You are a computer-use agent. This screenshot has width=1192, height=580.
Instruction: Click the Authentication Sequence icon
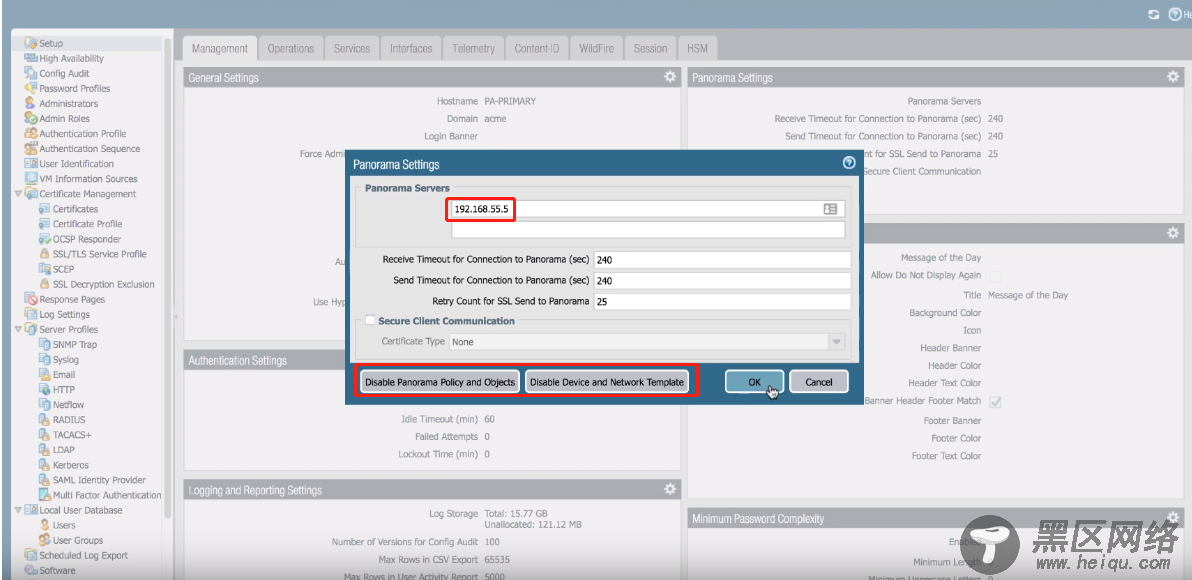click(x=31, y=148)
